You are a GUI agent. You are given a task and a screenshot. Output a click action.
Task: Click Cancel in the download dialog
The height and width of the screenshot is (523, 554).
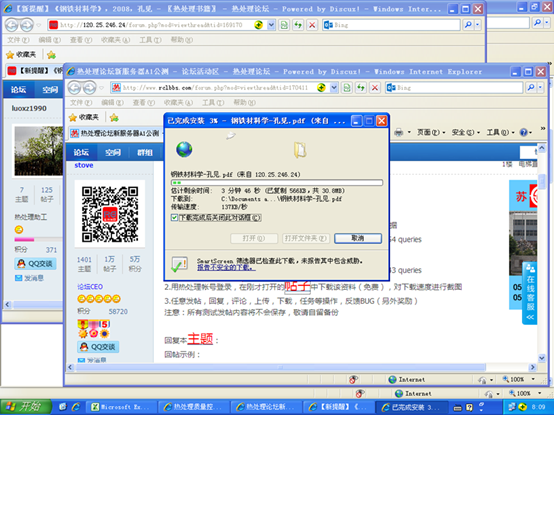tap(358, 238)
